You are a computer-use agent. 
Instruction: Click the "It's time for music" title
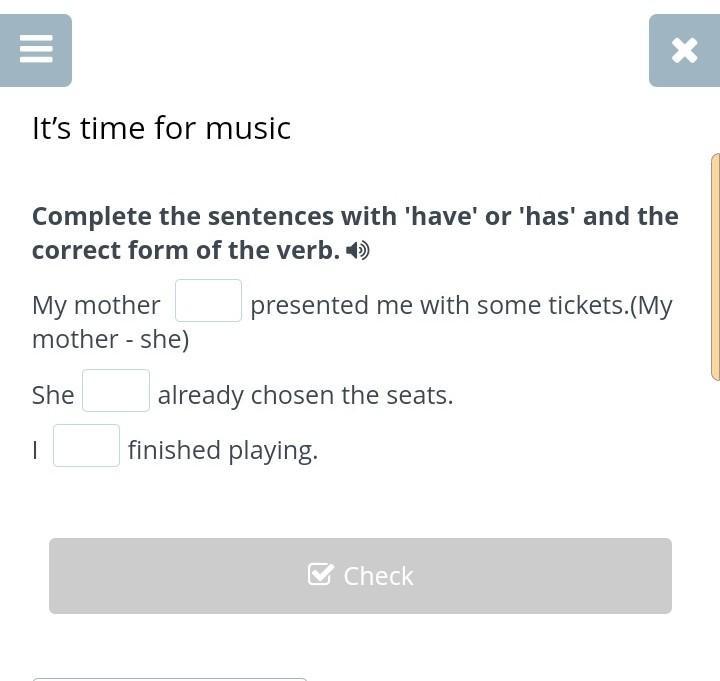pos(162,128)
